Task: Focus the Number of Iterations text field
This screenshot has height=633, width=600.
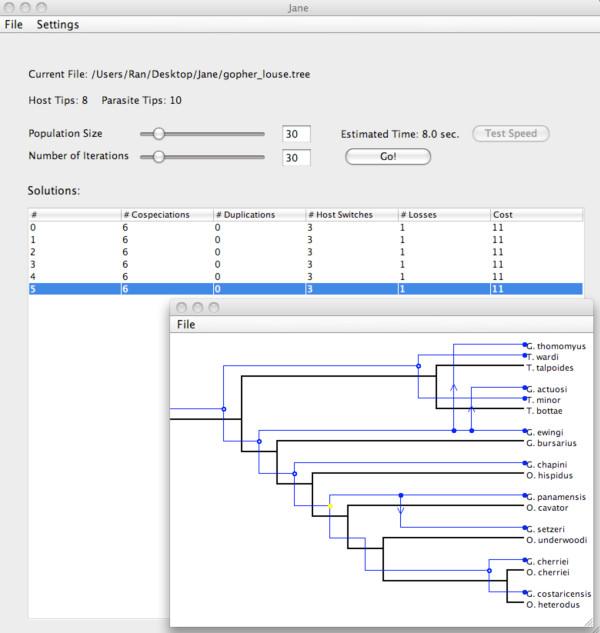Action: coord(296,157)
